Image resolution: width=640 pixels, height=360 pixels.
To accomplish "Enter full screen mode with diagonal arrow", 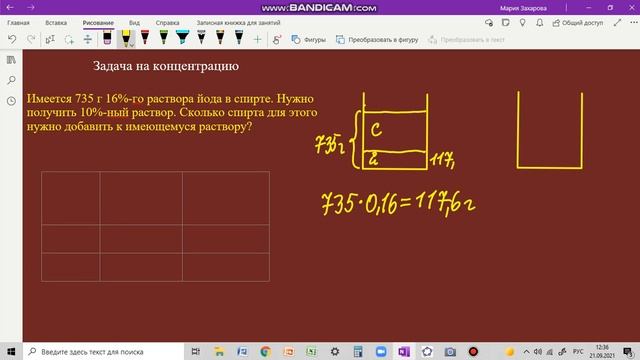I will [x=617, y=23].
